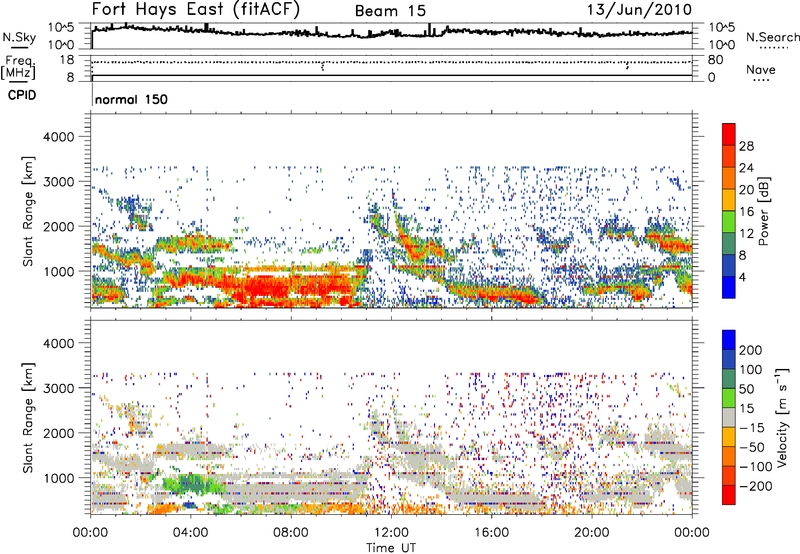Click the '4' label on power colorbar
The height and width of the screenshot is (554, 800).
click(742, 277)
